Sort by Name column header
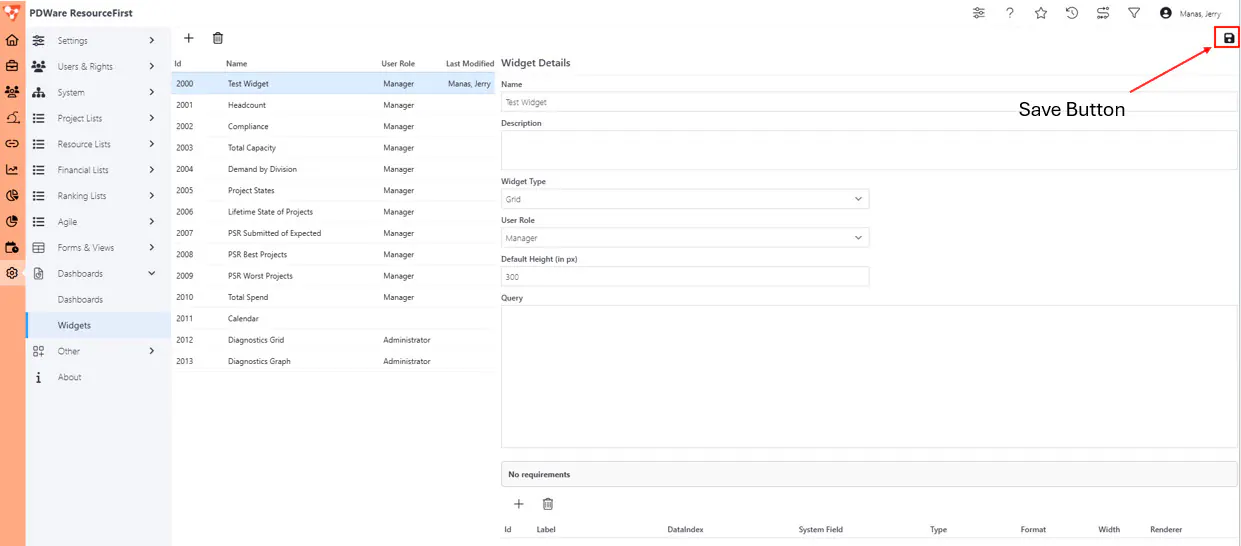Viewport: 1241px width, 546px height. click(236, 63)
